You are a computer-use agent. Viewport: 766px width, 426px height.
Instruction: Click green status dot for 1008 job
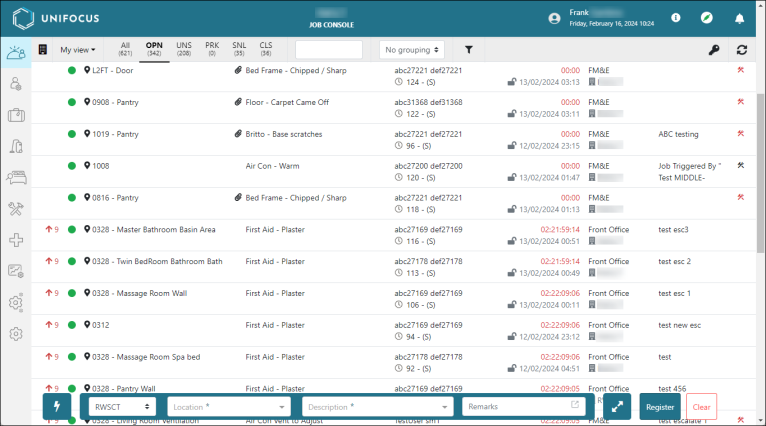pos(72,166)
